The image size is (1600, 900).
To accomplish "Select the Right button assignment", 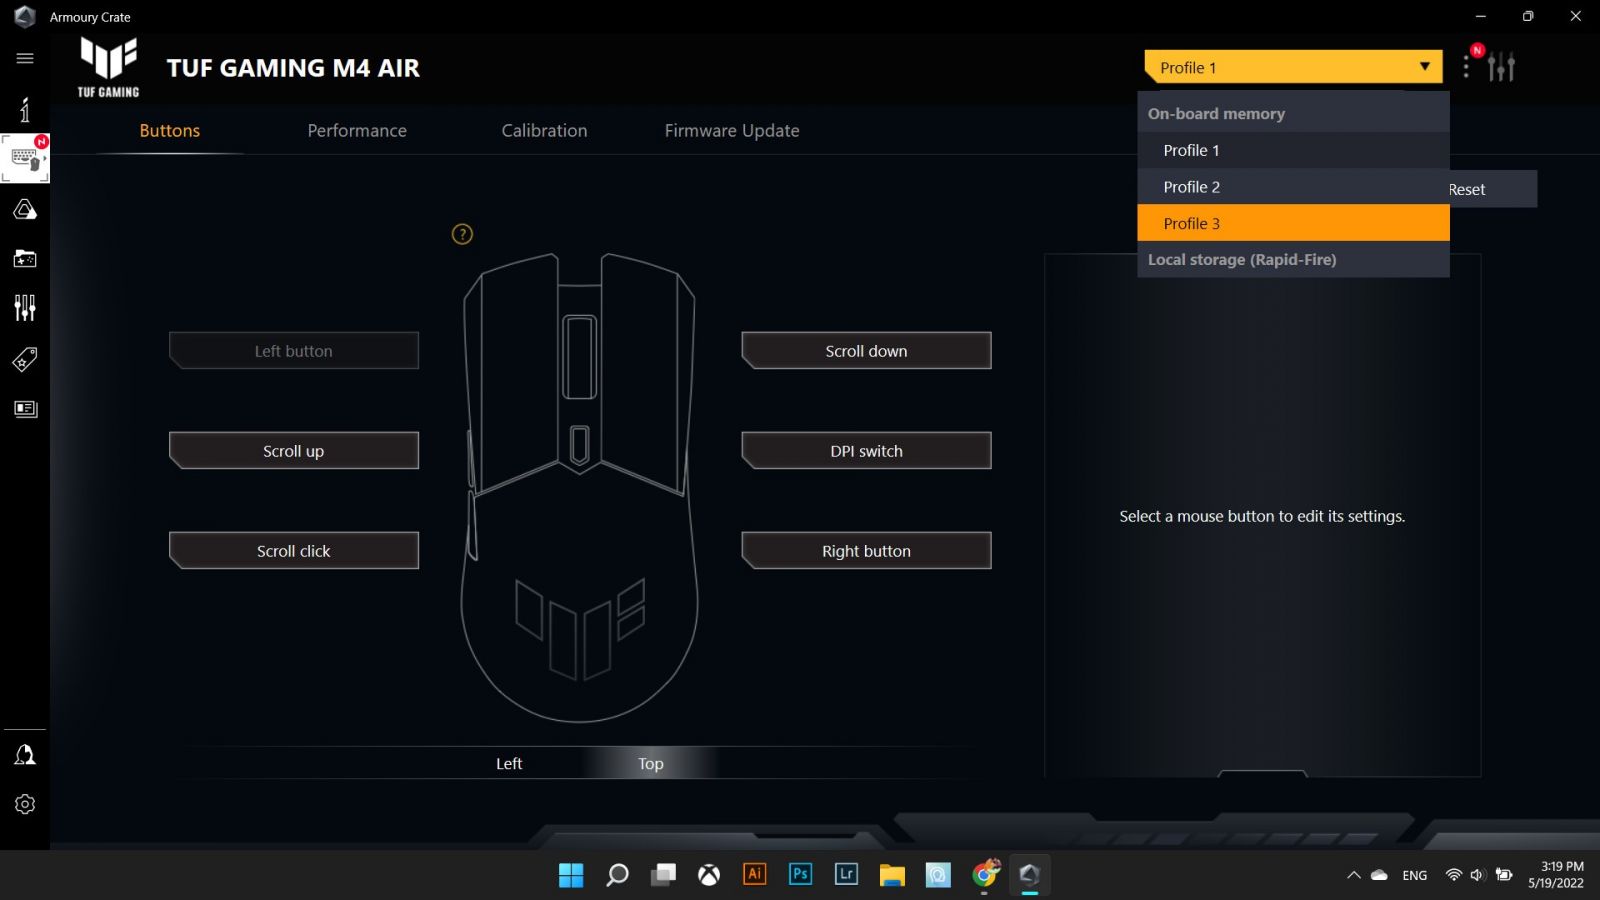I will pyautogui.click(x=866, y=551).
